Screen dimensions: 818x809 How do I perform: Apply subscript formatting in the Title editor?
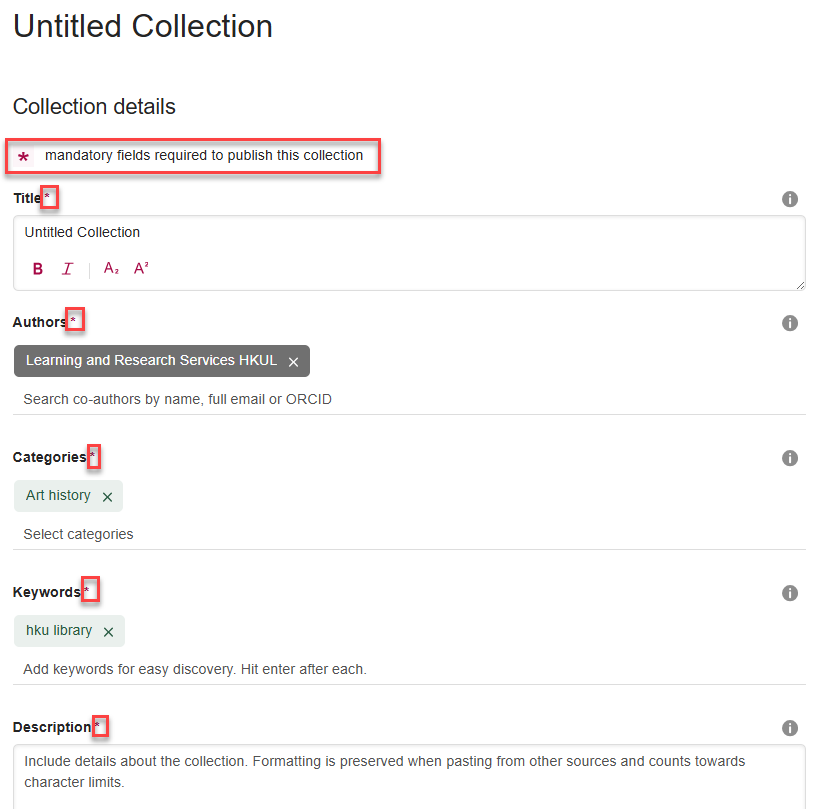pos(111,269)
